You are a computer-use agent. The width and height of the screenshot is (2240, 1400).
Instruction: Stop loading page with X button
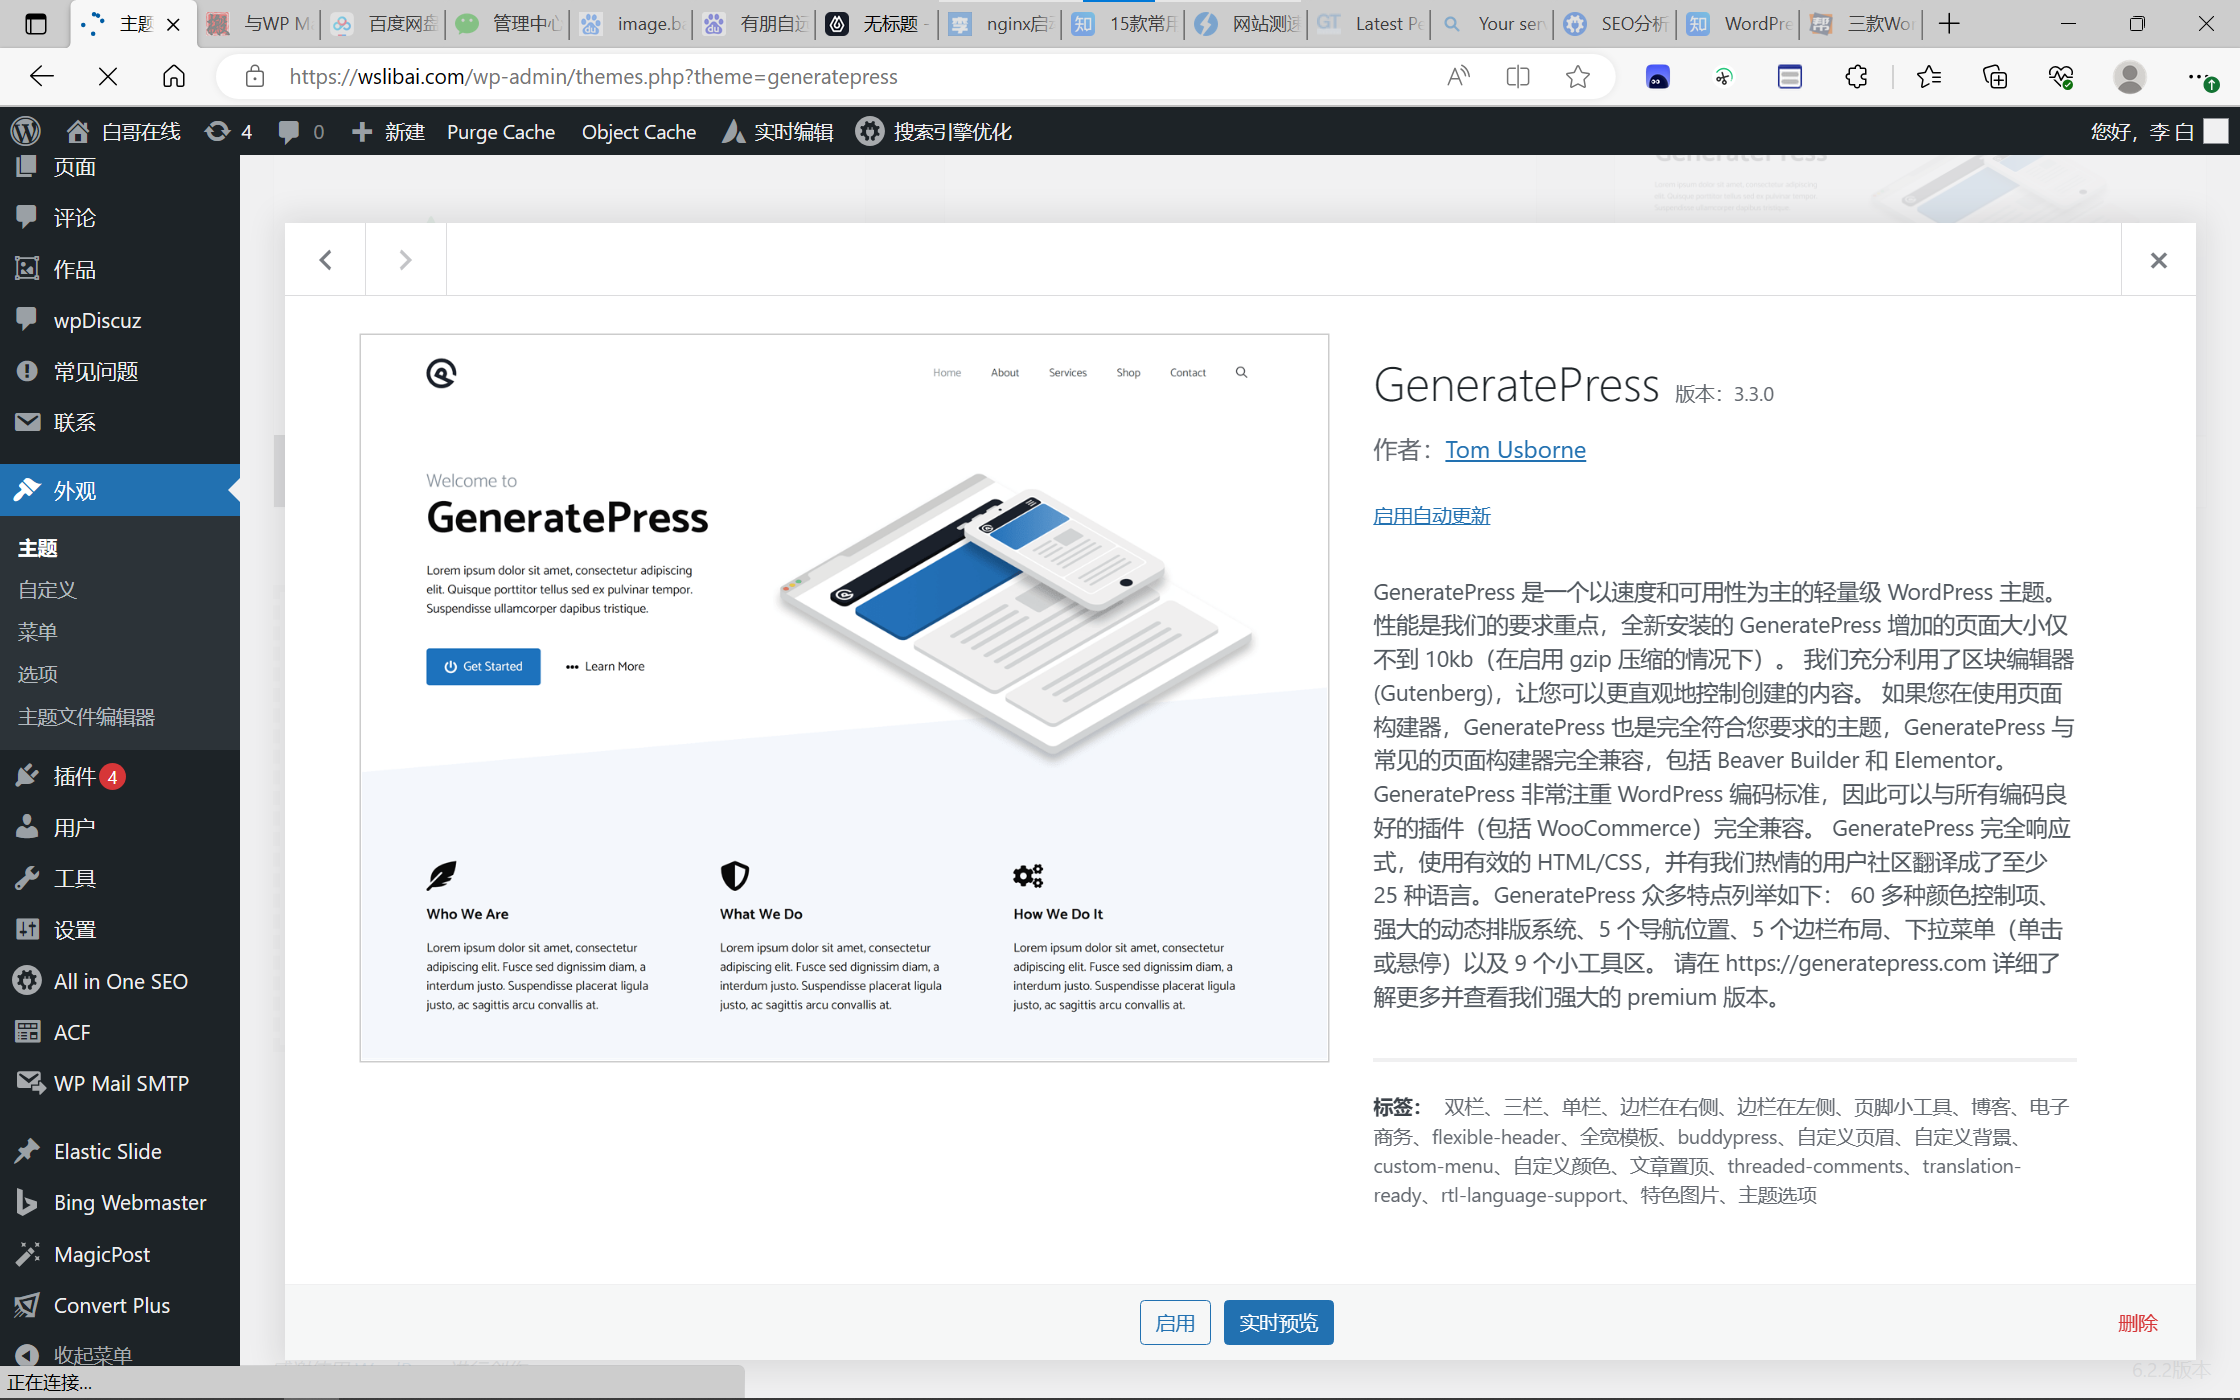click(x=108, y=77)
